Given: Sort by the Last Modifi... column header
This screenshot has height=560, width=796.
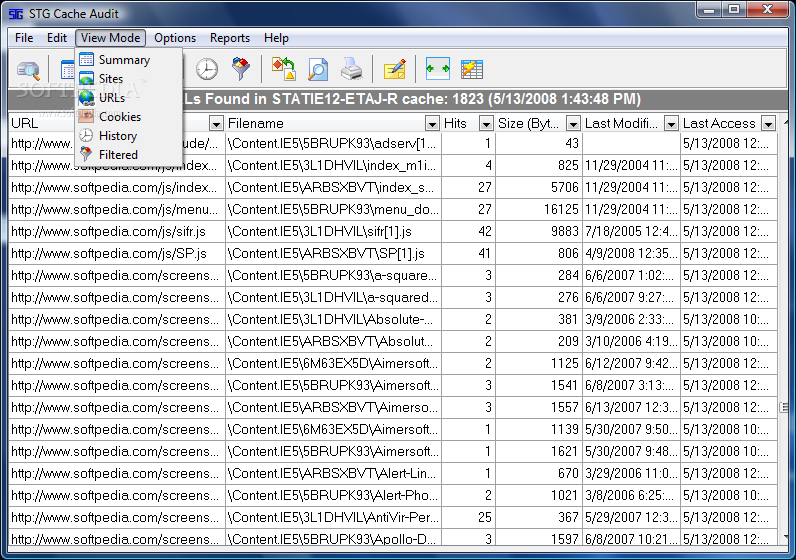Looking at the screenshot, I should 623,123.
